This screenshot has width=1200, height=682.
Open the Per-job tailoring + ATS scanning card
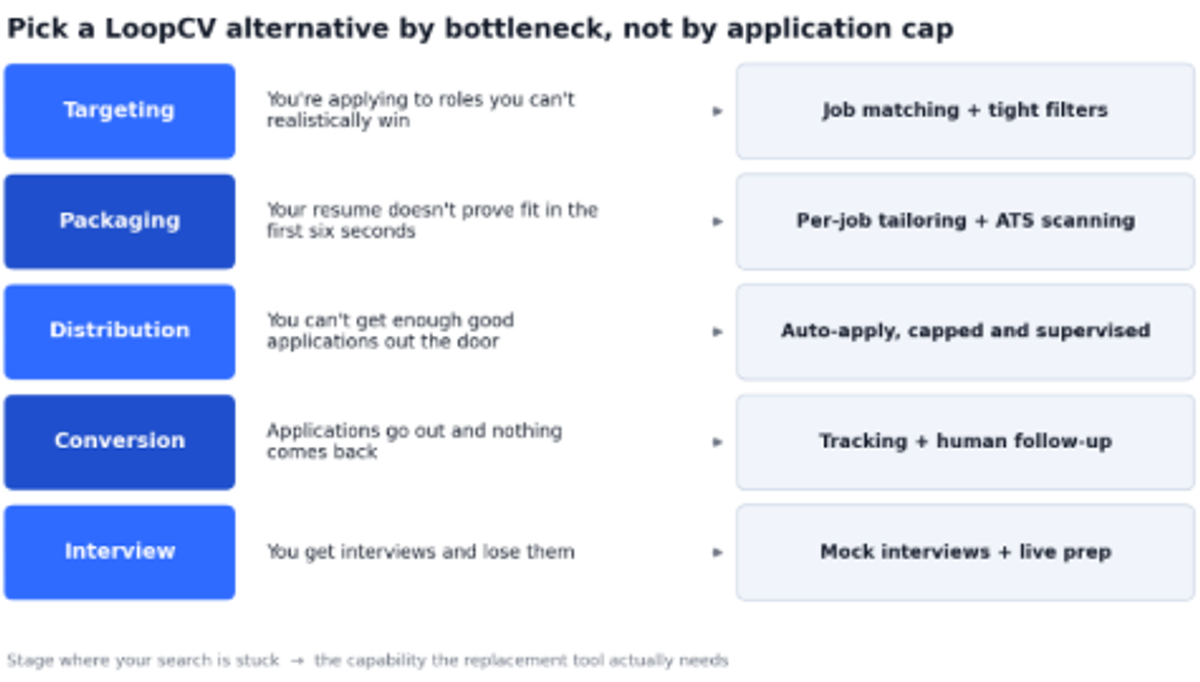pos(965,221)
